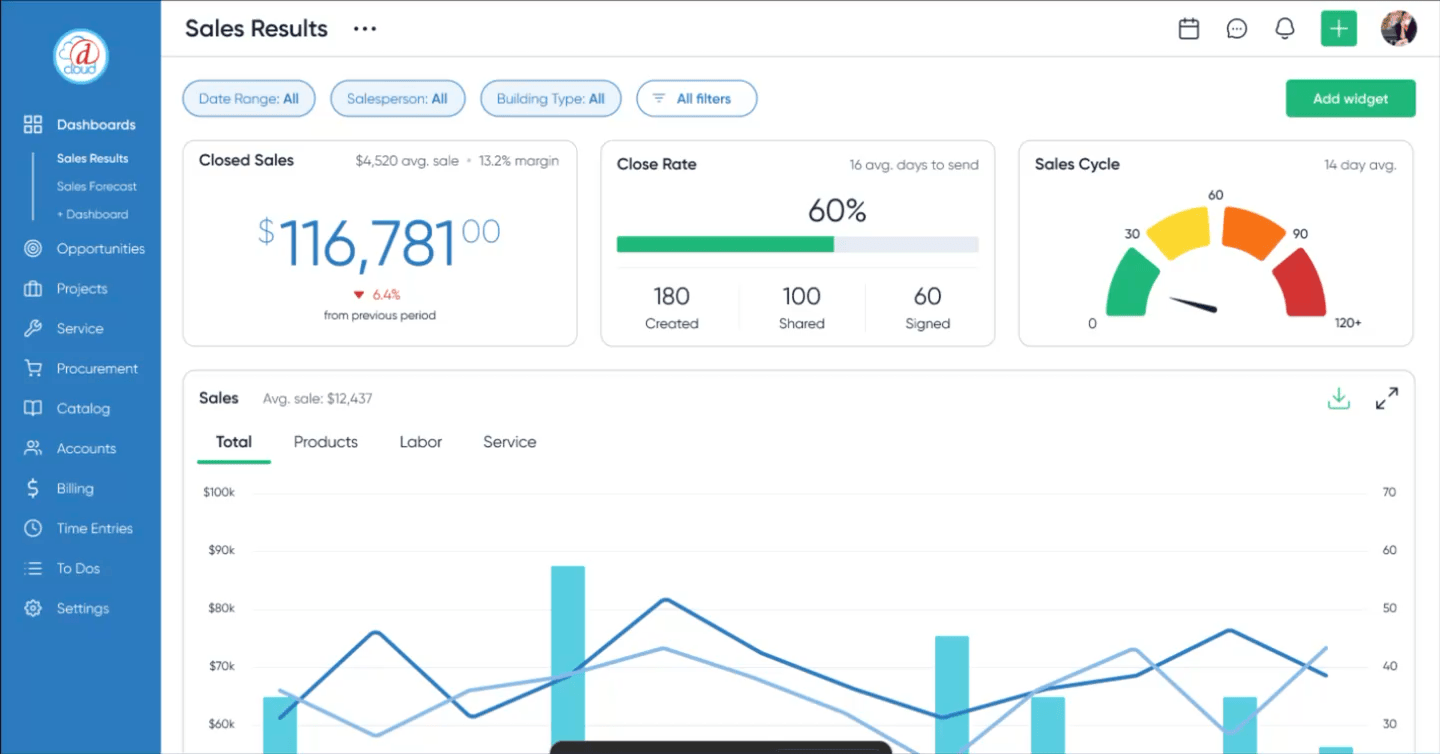Open the Opportunities section from sidebar

[x=102, y=248]
